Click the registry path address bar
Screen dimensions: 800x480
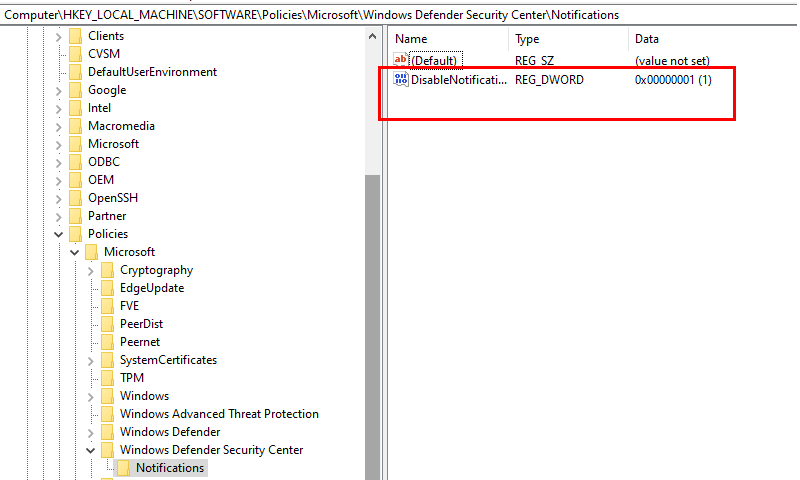(399, 15)
